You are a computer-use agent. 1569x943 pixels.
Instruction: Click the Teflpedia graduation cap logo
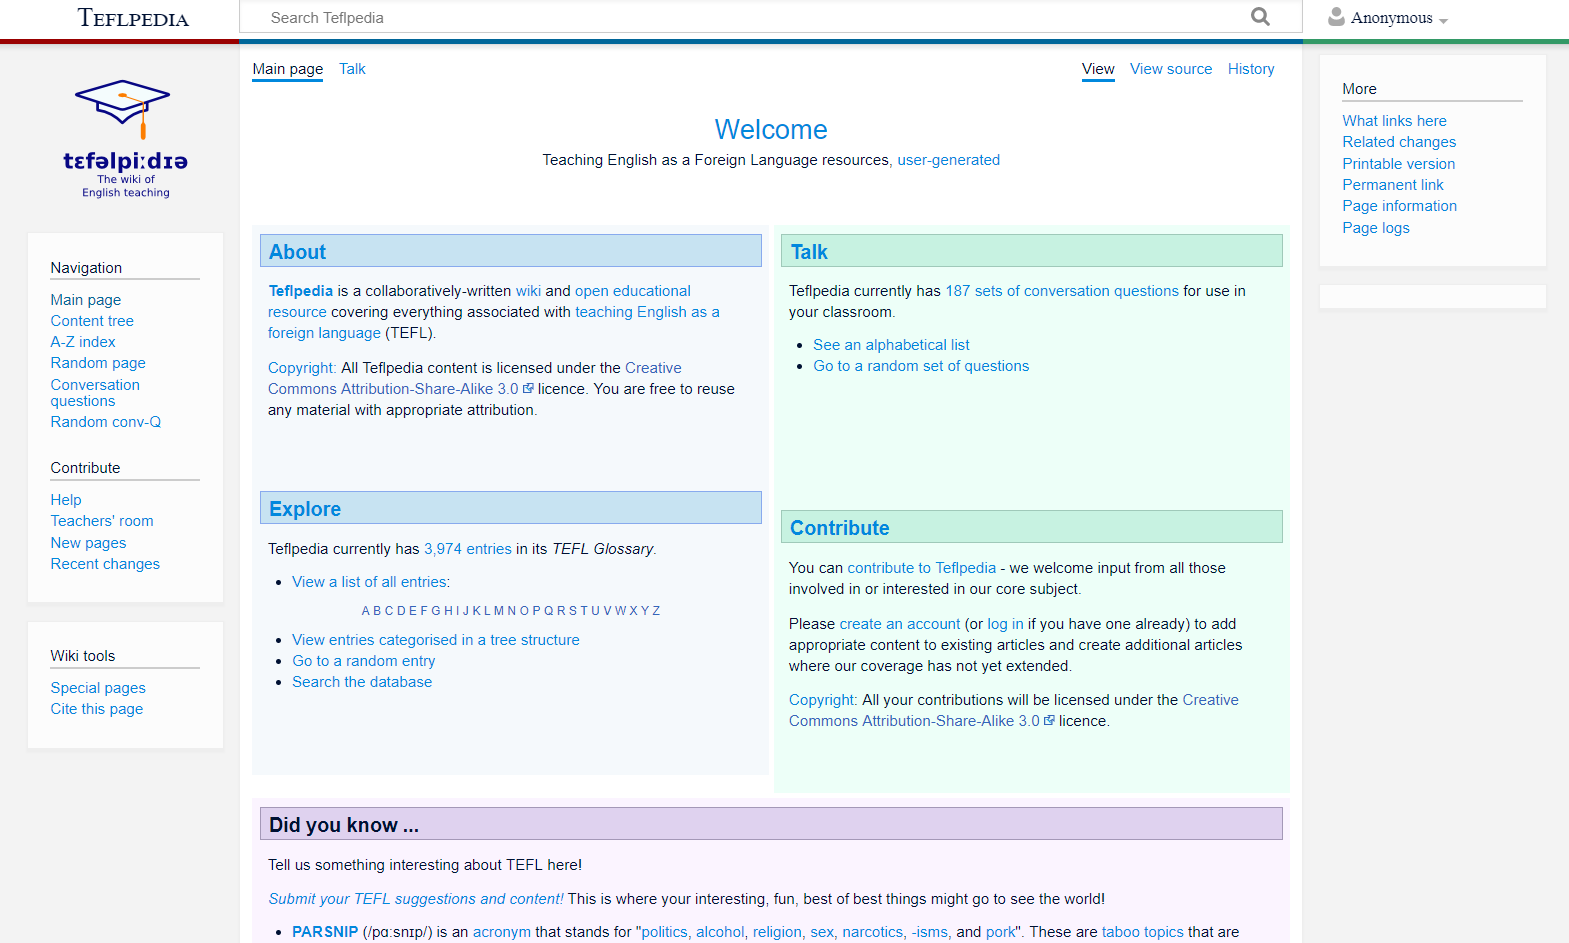tap(125, 139)
